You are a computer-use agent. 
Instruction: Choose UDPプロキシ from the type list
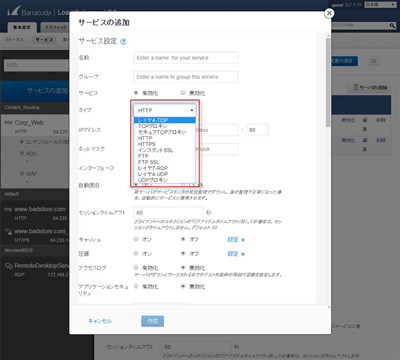coord(165,180)
